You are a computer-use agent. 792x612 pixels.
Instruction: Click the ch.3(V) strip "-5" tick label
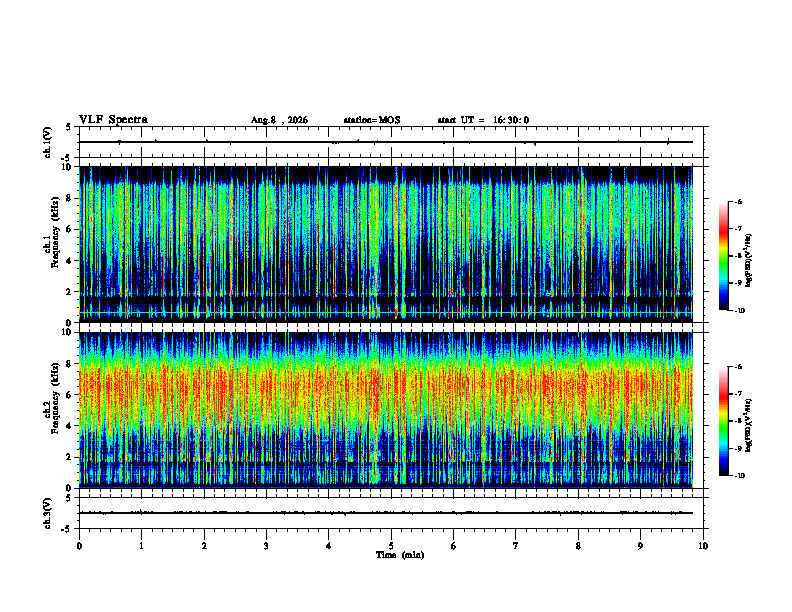coord(67,529)
